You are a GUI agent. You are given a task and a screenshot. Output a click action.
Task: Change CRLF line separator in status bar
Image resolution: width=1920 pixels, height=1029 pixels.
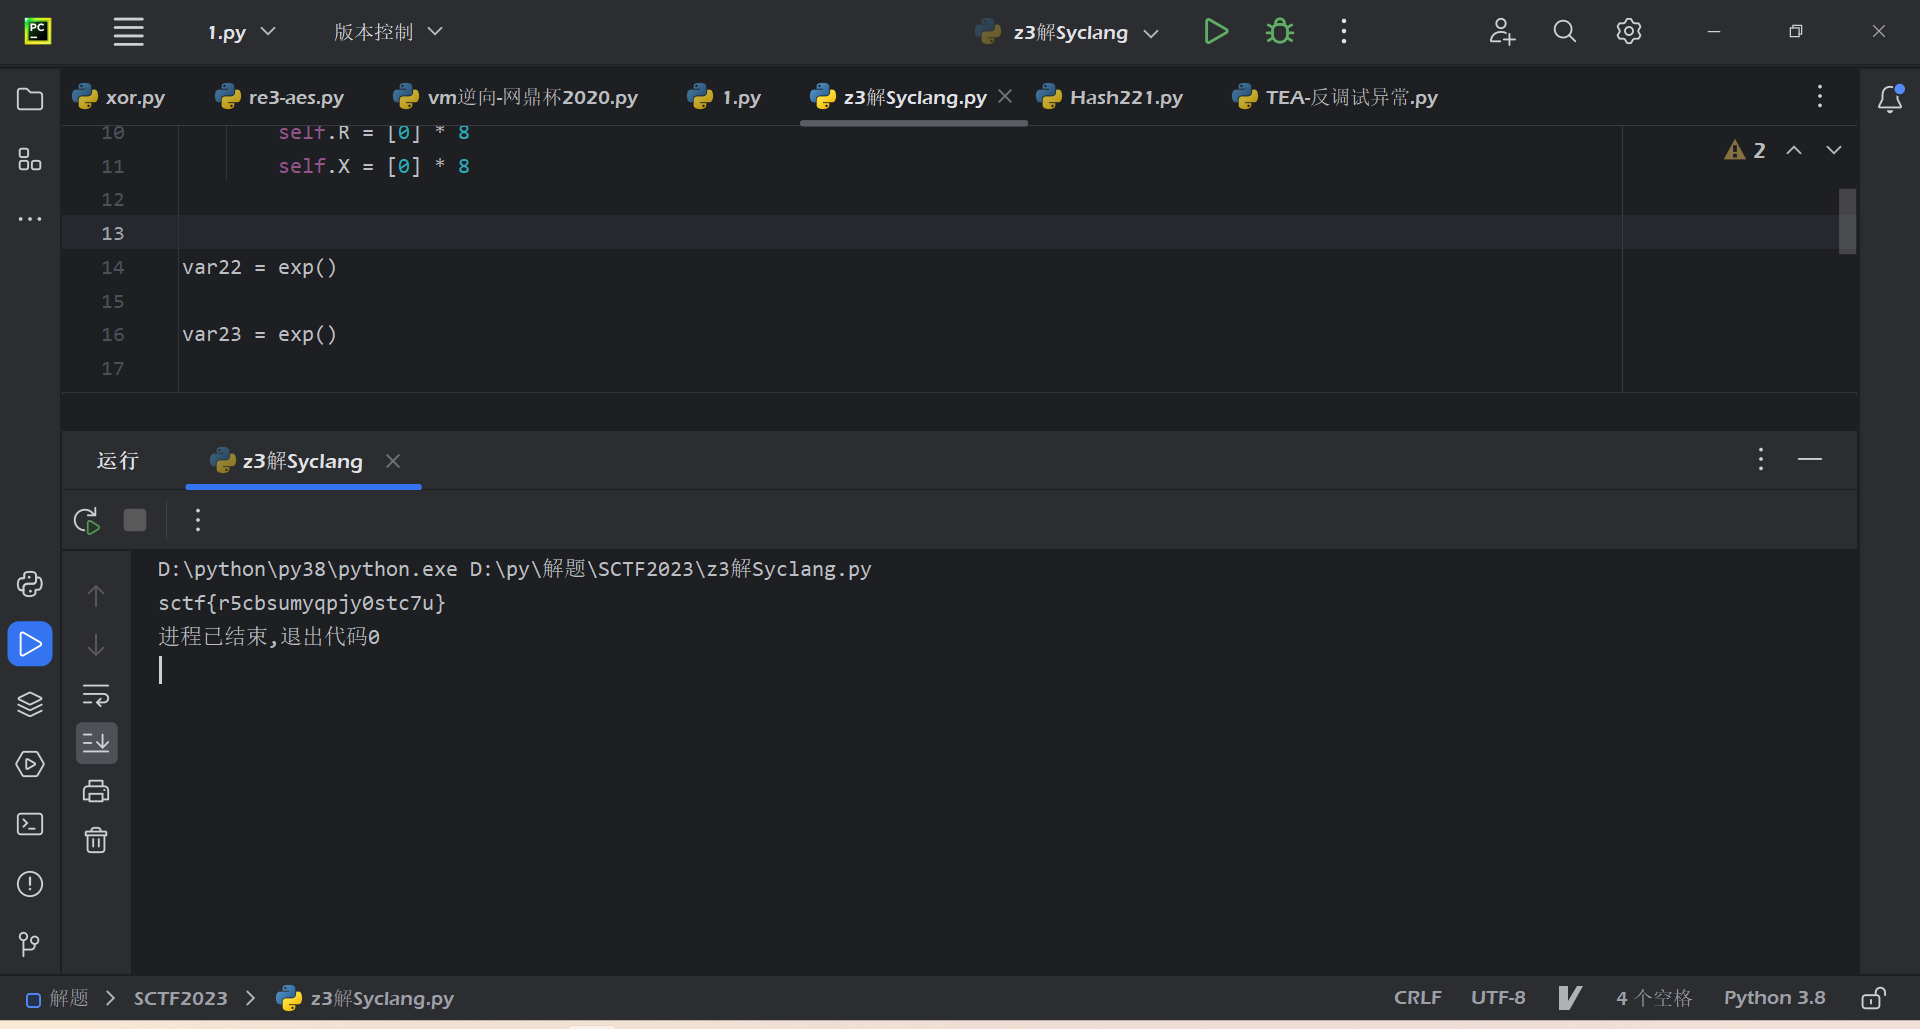(1418, 998)
